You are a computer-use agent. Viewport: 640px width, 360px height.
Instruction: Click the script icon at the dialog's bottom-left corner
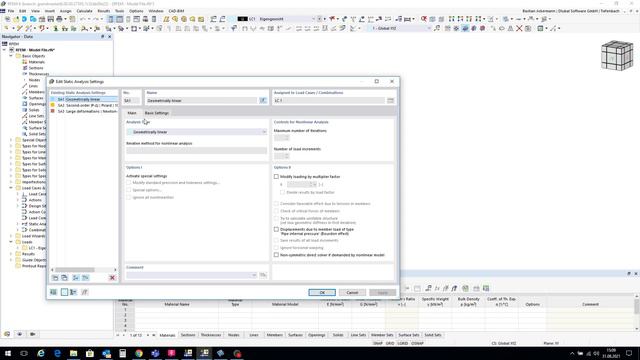pyautogui.click(x=84, y=292)
